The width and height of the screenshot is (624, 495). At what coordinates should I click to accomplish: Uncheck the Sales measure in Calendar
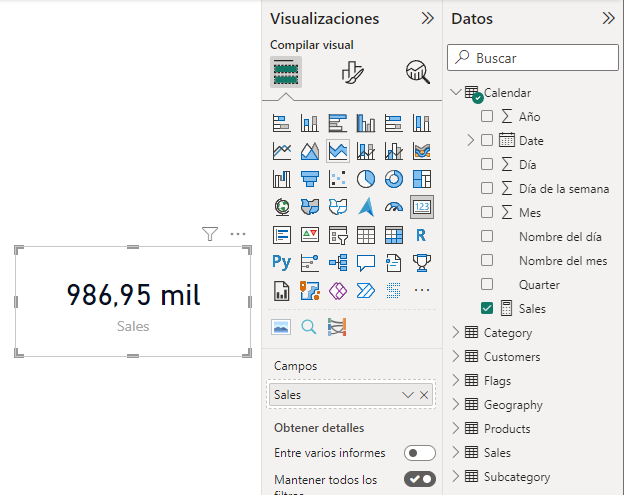coord(487,308)
